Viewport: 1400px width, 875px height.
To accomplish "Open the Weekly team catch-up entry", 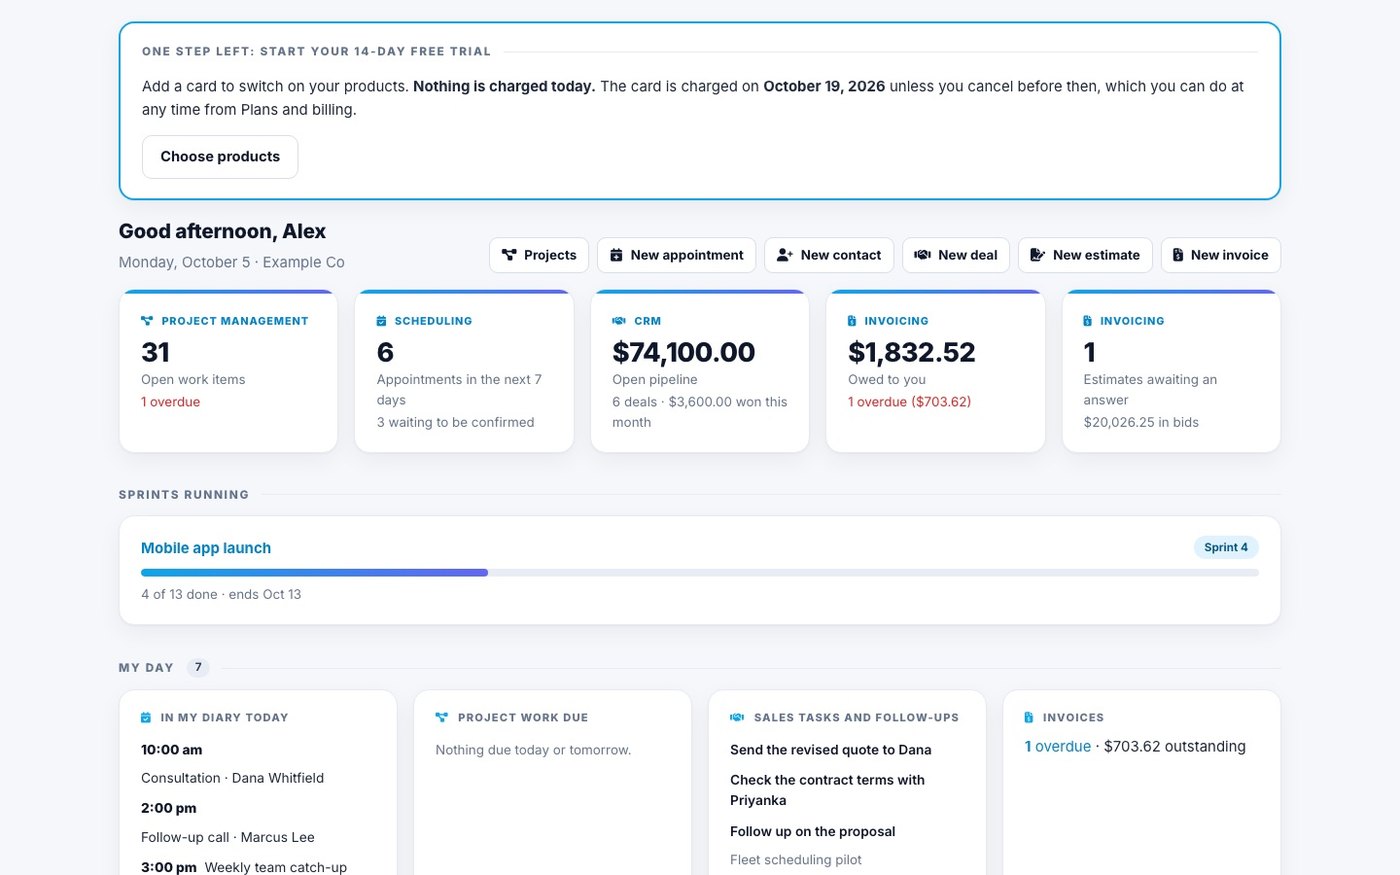I will point(276,867).
